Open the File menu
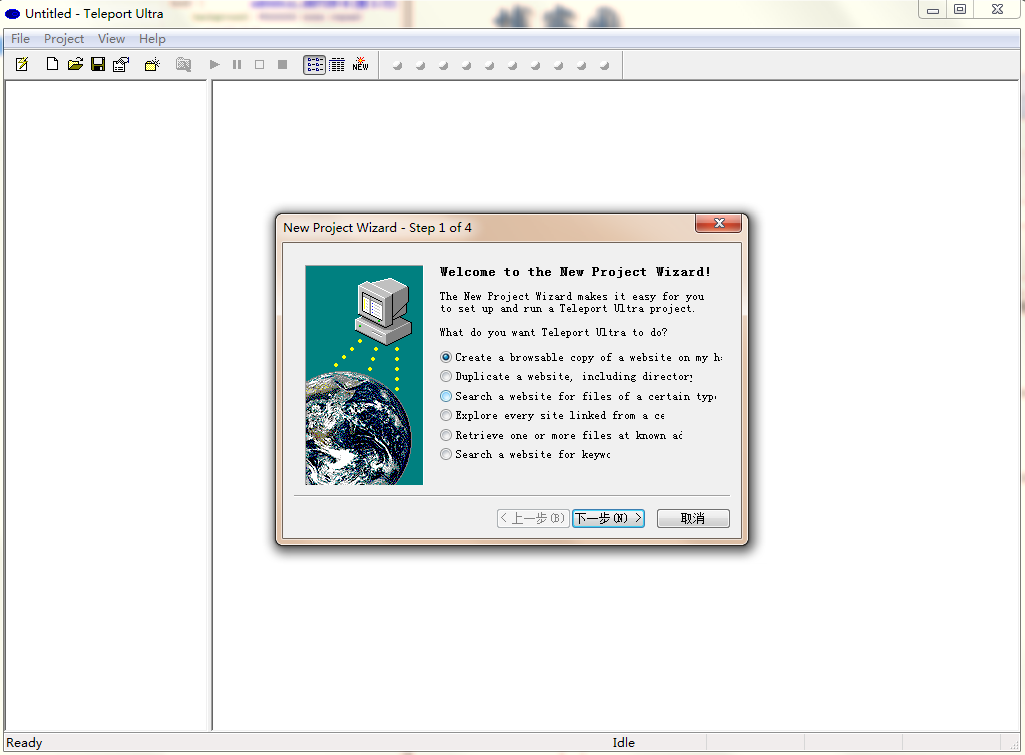 [x=20, y=39]
